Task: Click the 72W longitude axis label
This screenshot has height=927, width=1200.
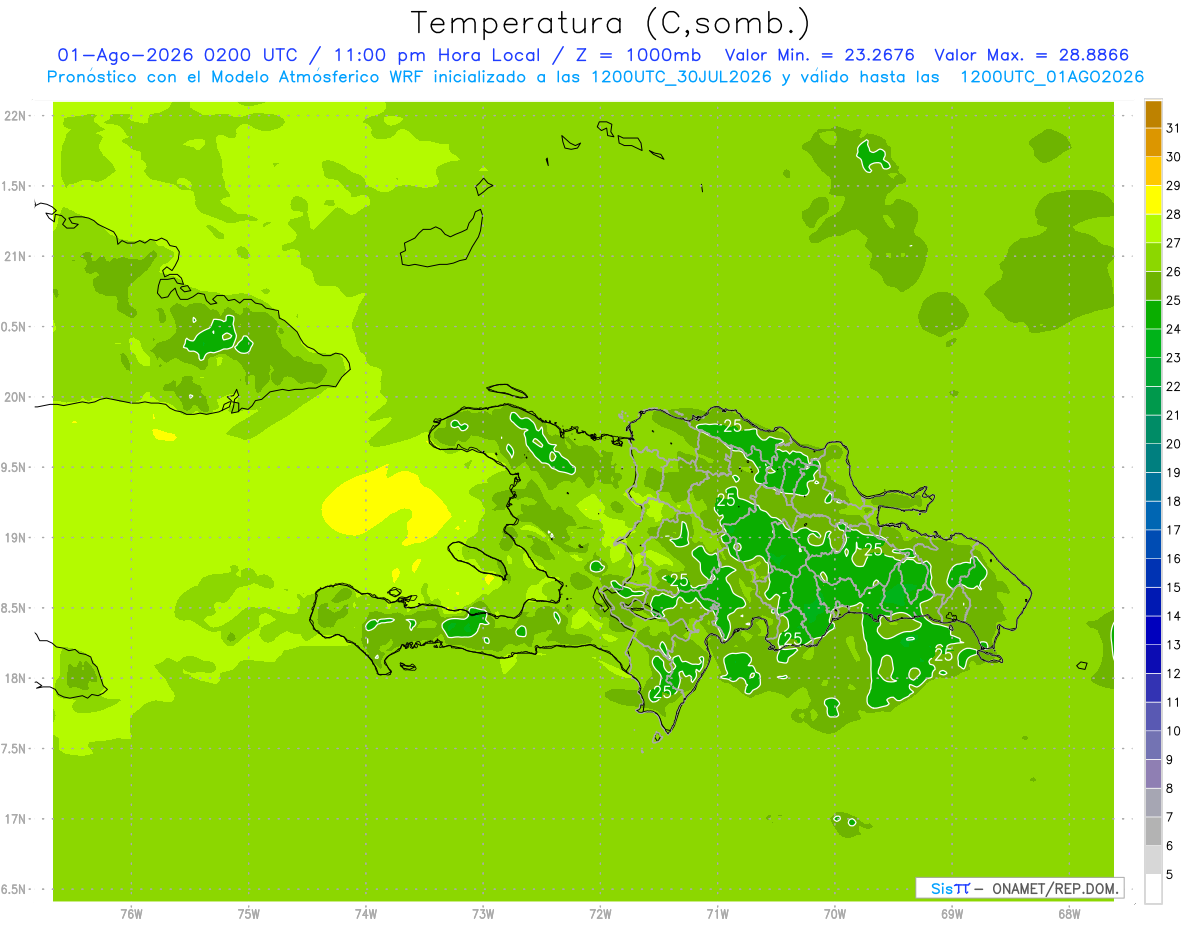Action: point(601,914)
